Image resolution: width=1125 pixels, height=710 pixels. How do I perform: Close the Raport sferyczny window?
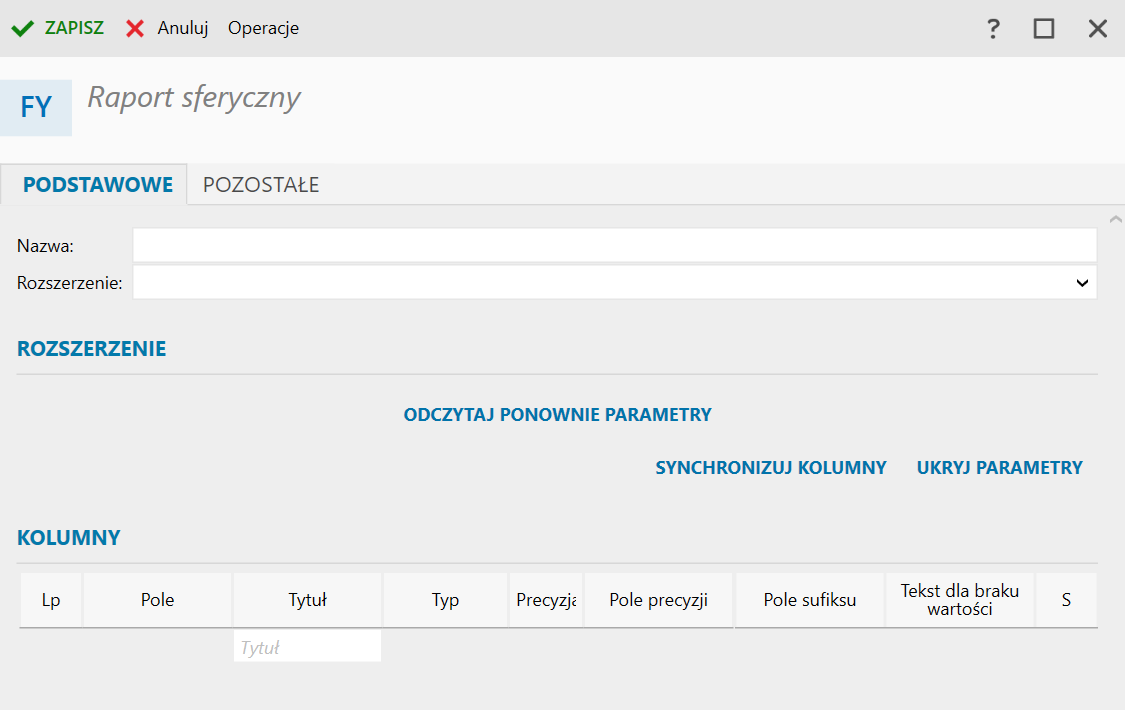(x=1098, y=29)
